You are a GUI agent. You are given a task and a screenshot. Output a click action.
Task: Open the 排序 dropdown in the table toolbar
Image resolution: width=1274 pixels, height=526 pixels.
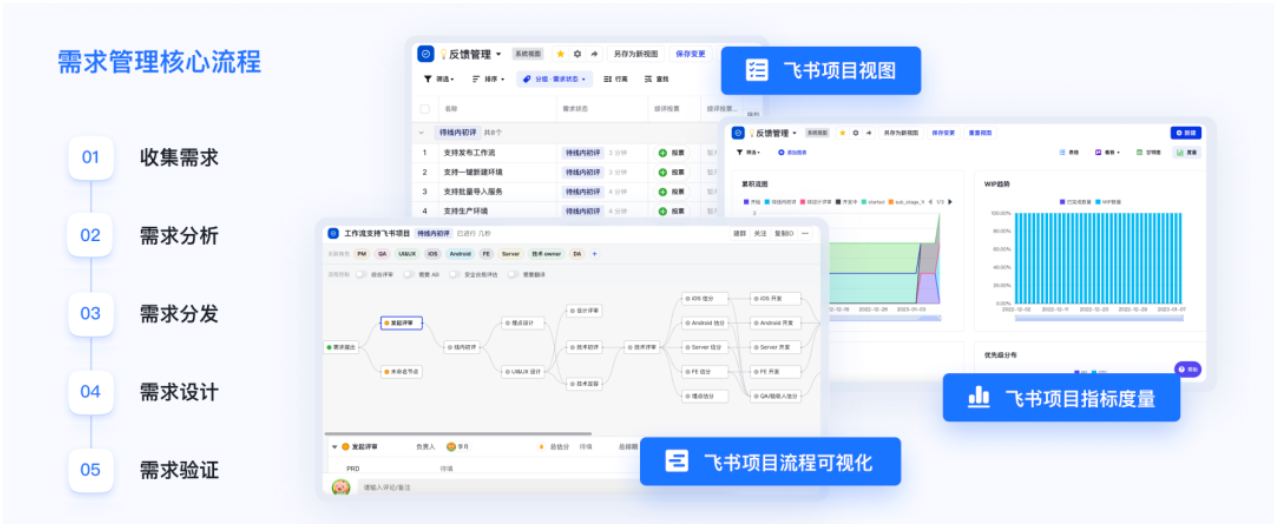point(489,79)
